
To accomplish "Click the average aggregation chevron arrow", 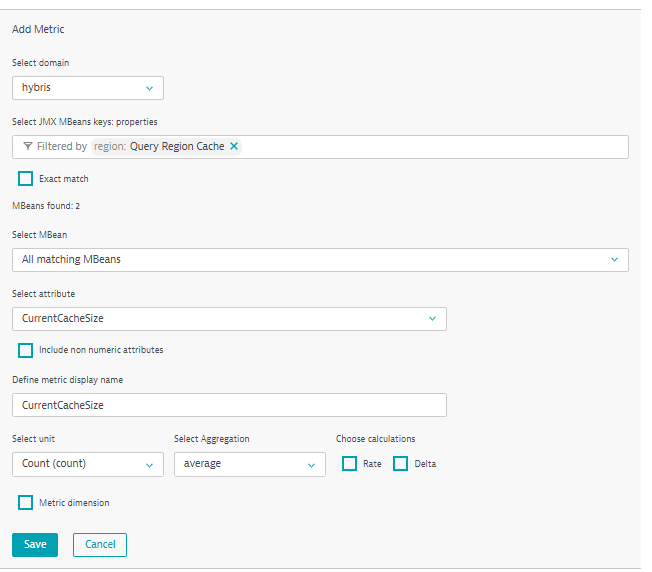I will pyautogui.click(x=311, y=465).
